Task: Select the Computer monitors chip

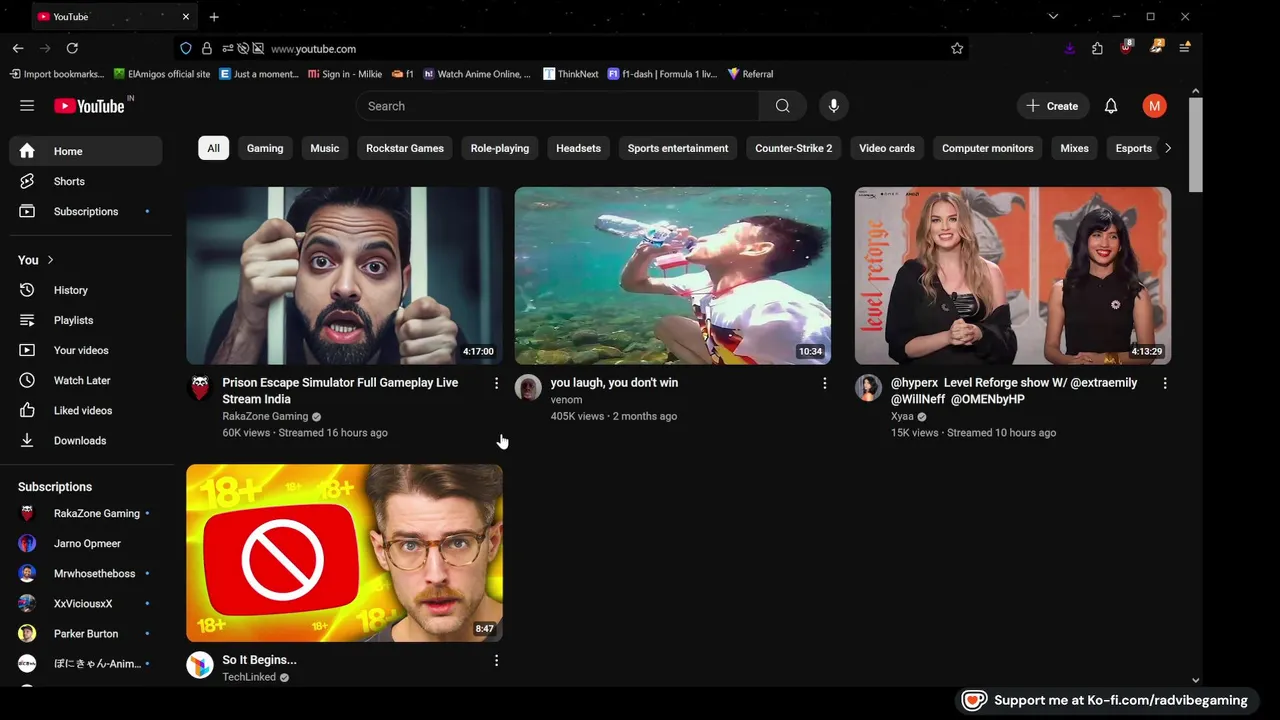Action: tap(988, 148)
